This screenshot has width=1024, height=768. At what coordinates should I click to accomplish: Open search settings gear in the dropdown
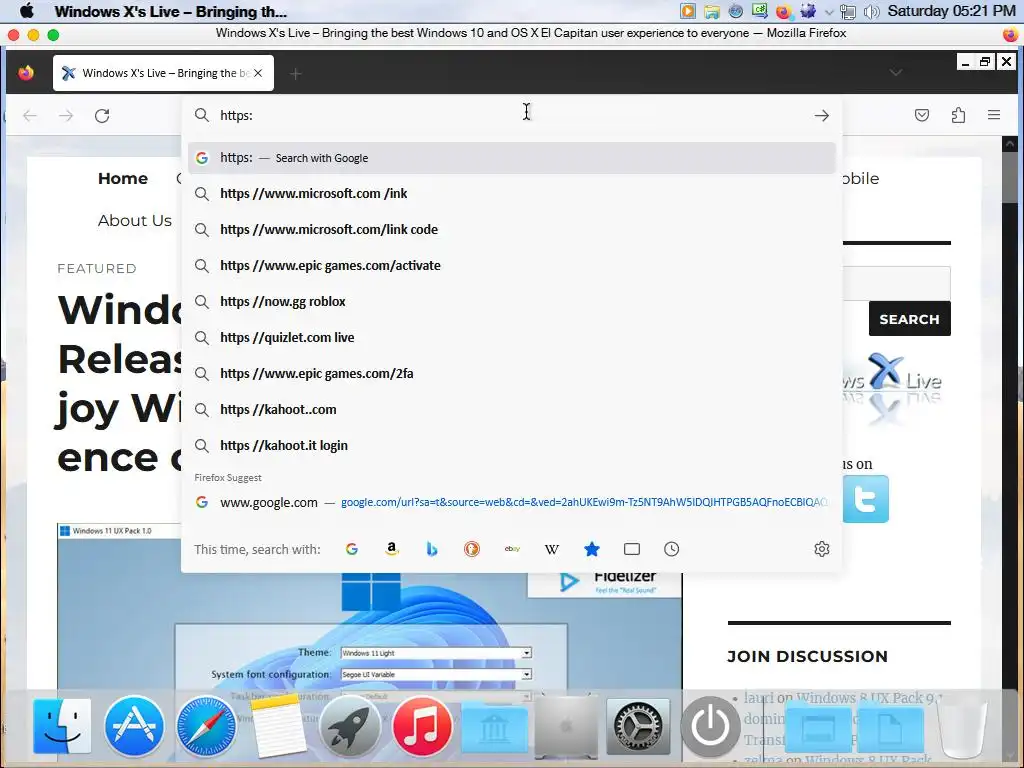coord(822,549)
